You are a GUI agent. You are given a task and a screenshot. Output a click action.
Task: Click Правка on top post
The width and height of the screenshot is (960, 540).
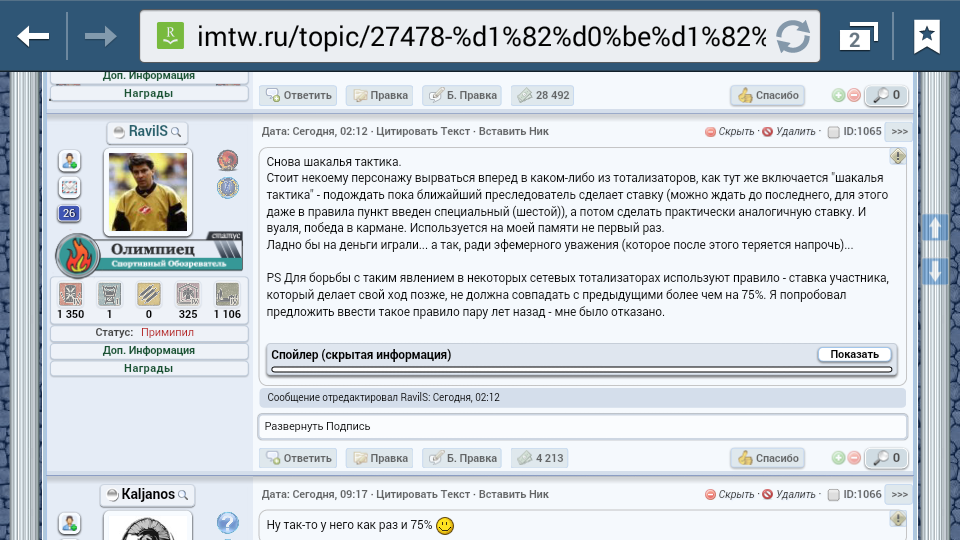[380, 95]
